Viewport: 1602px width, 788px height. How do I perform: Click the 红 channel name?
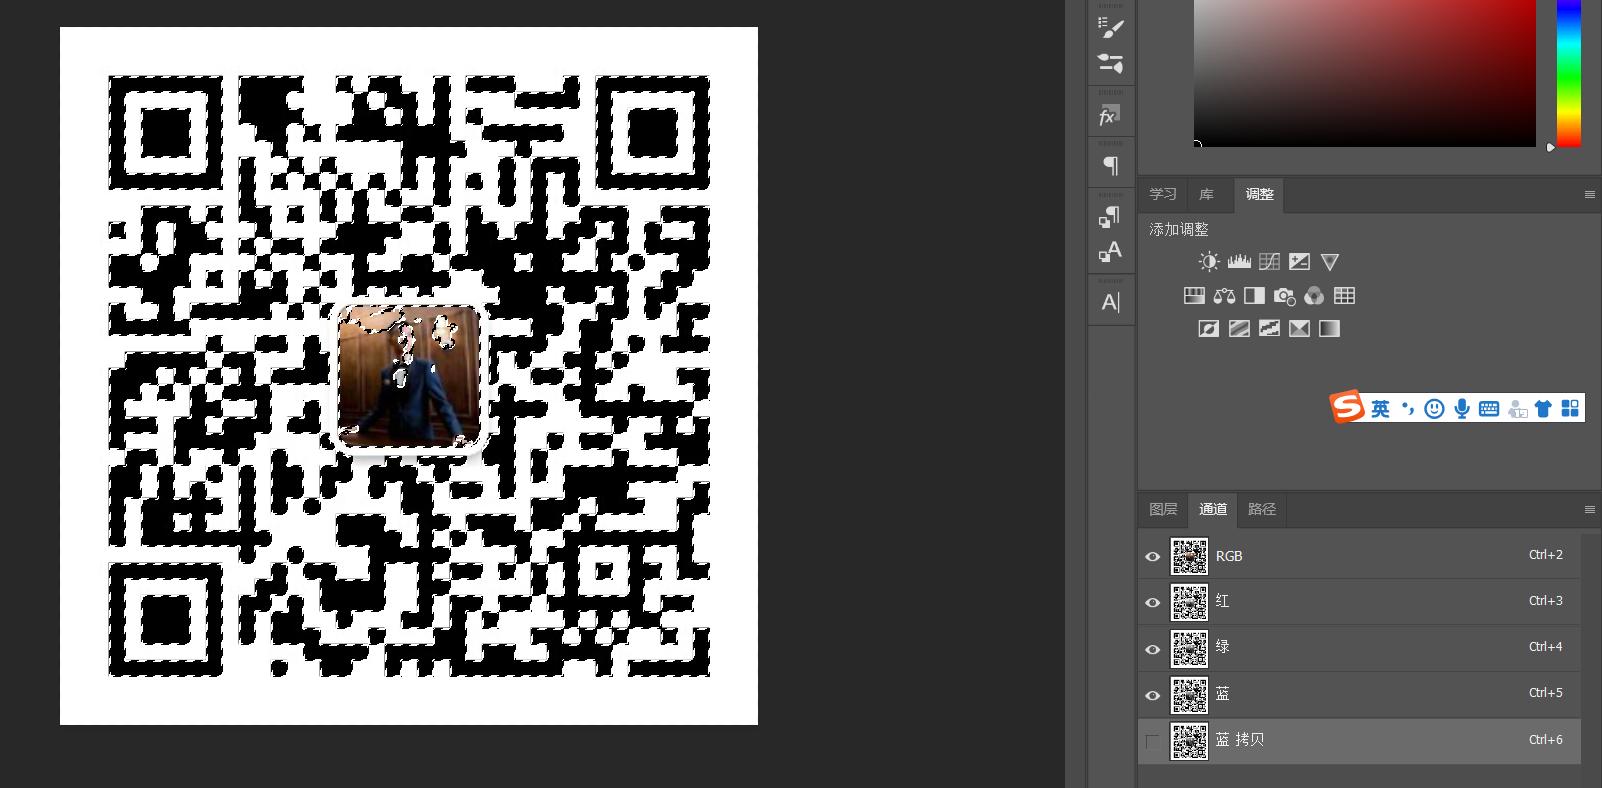pyautogui.click(x=1222, y=601)
